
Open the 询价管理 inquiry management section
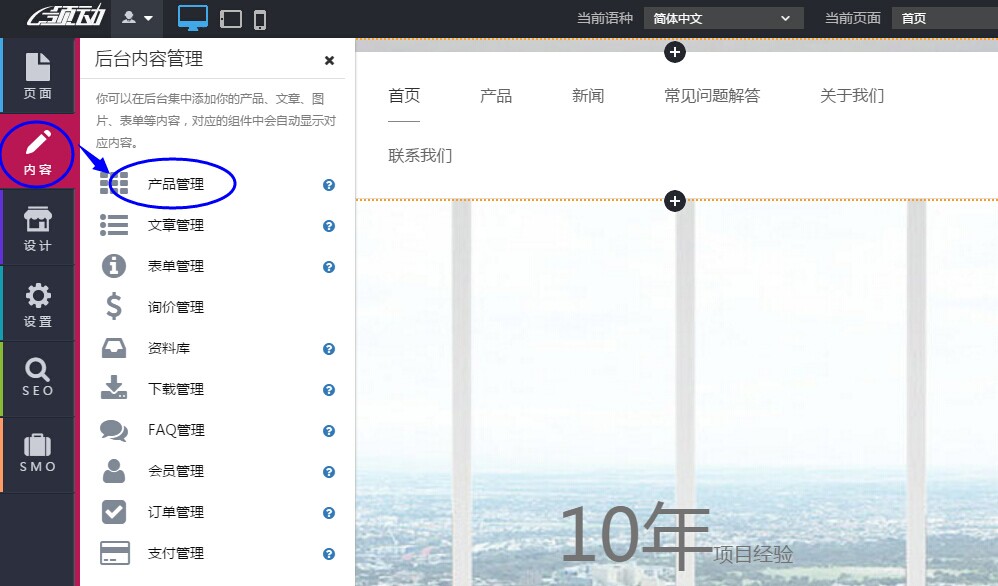[175, 307]
